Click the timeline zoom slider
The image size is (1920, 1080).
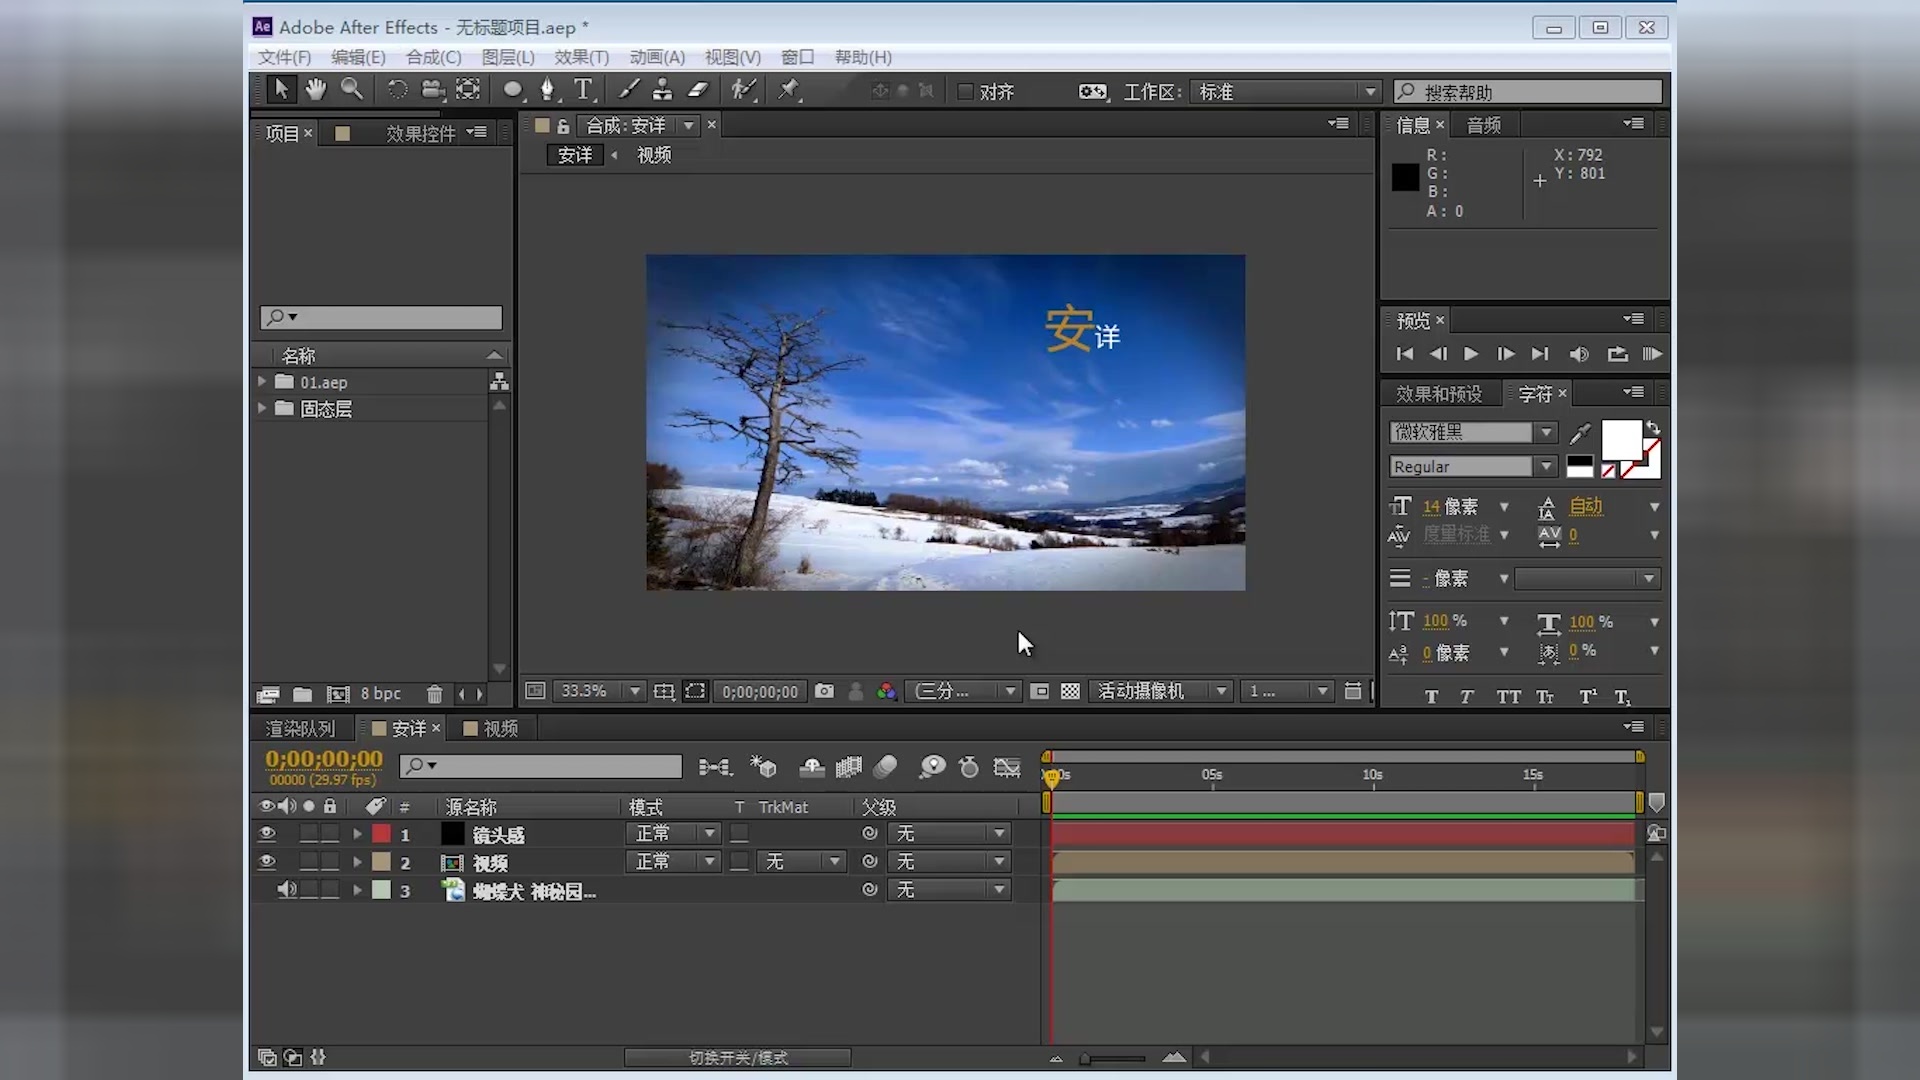[x=1114, y=1057]
